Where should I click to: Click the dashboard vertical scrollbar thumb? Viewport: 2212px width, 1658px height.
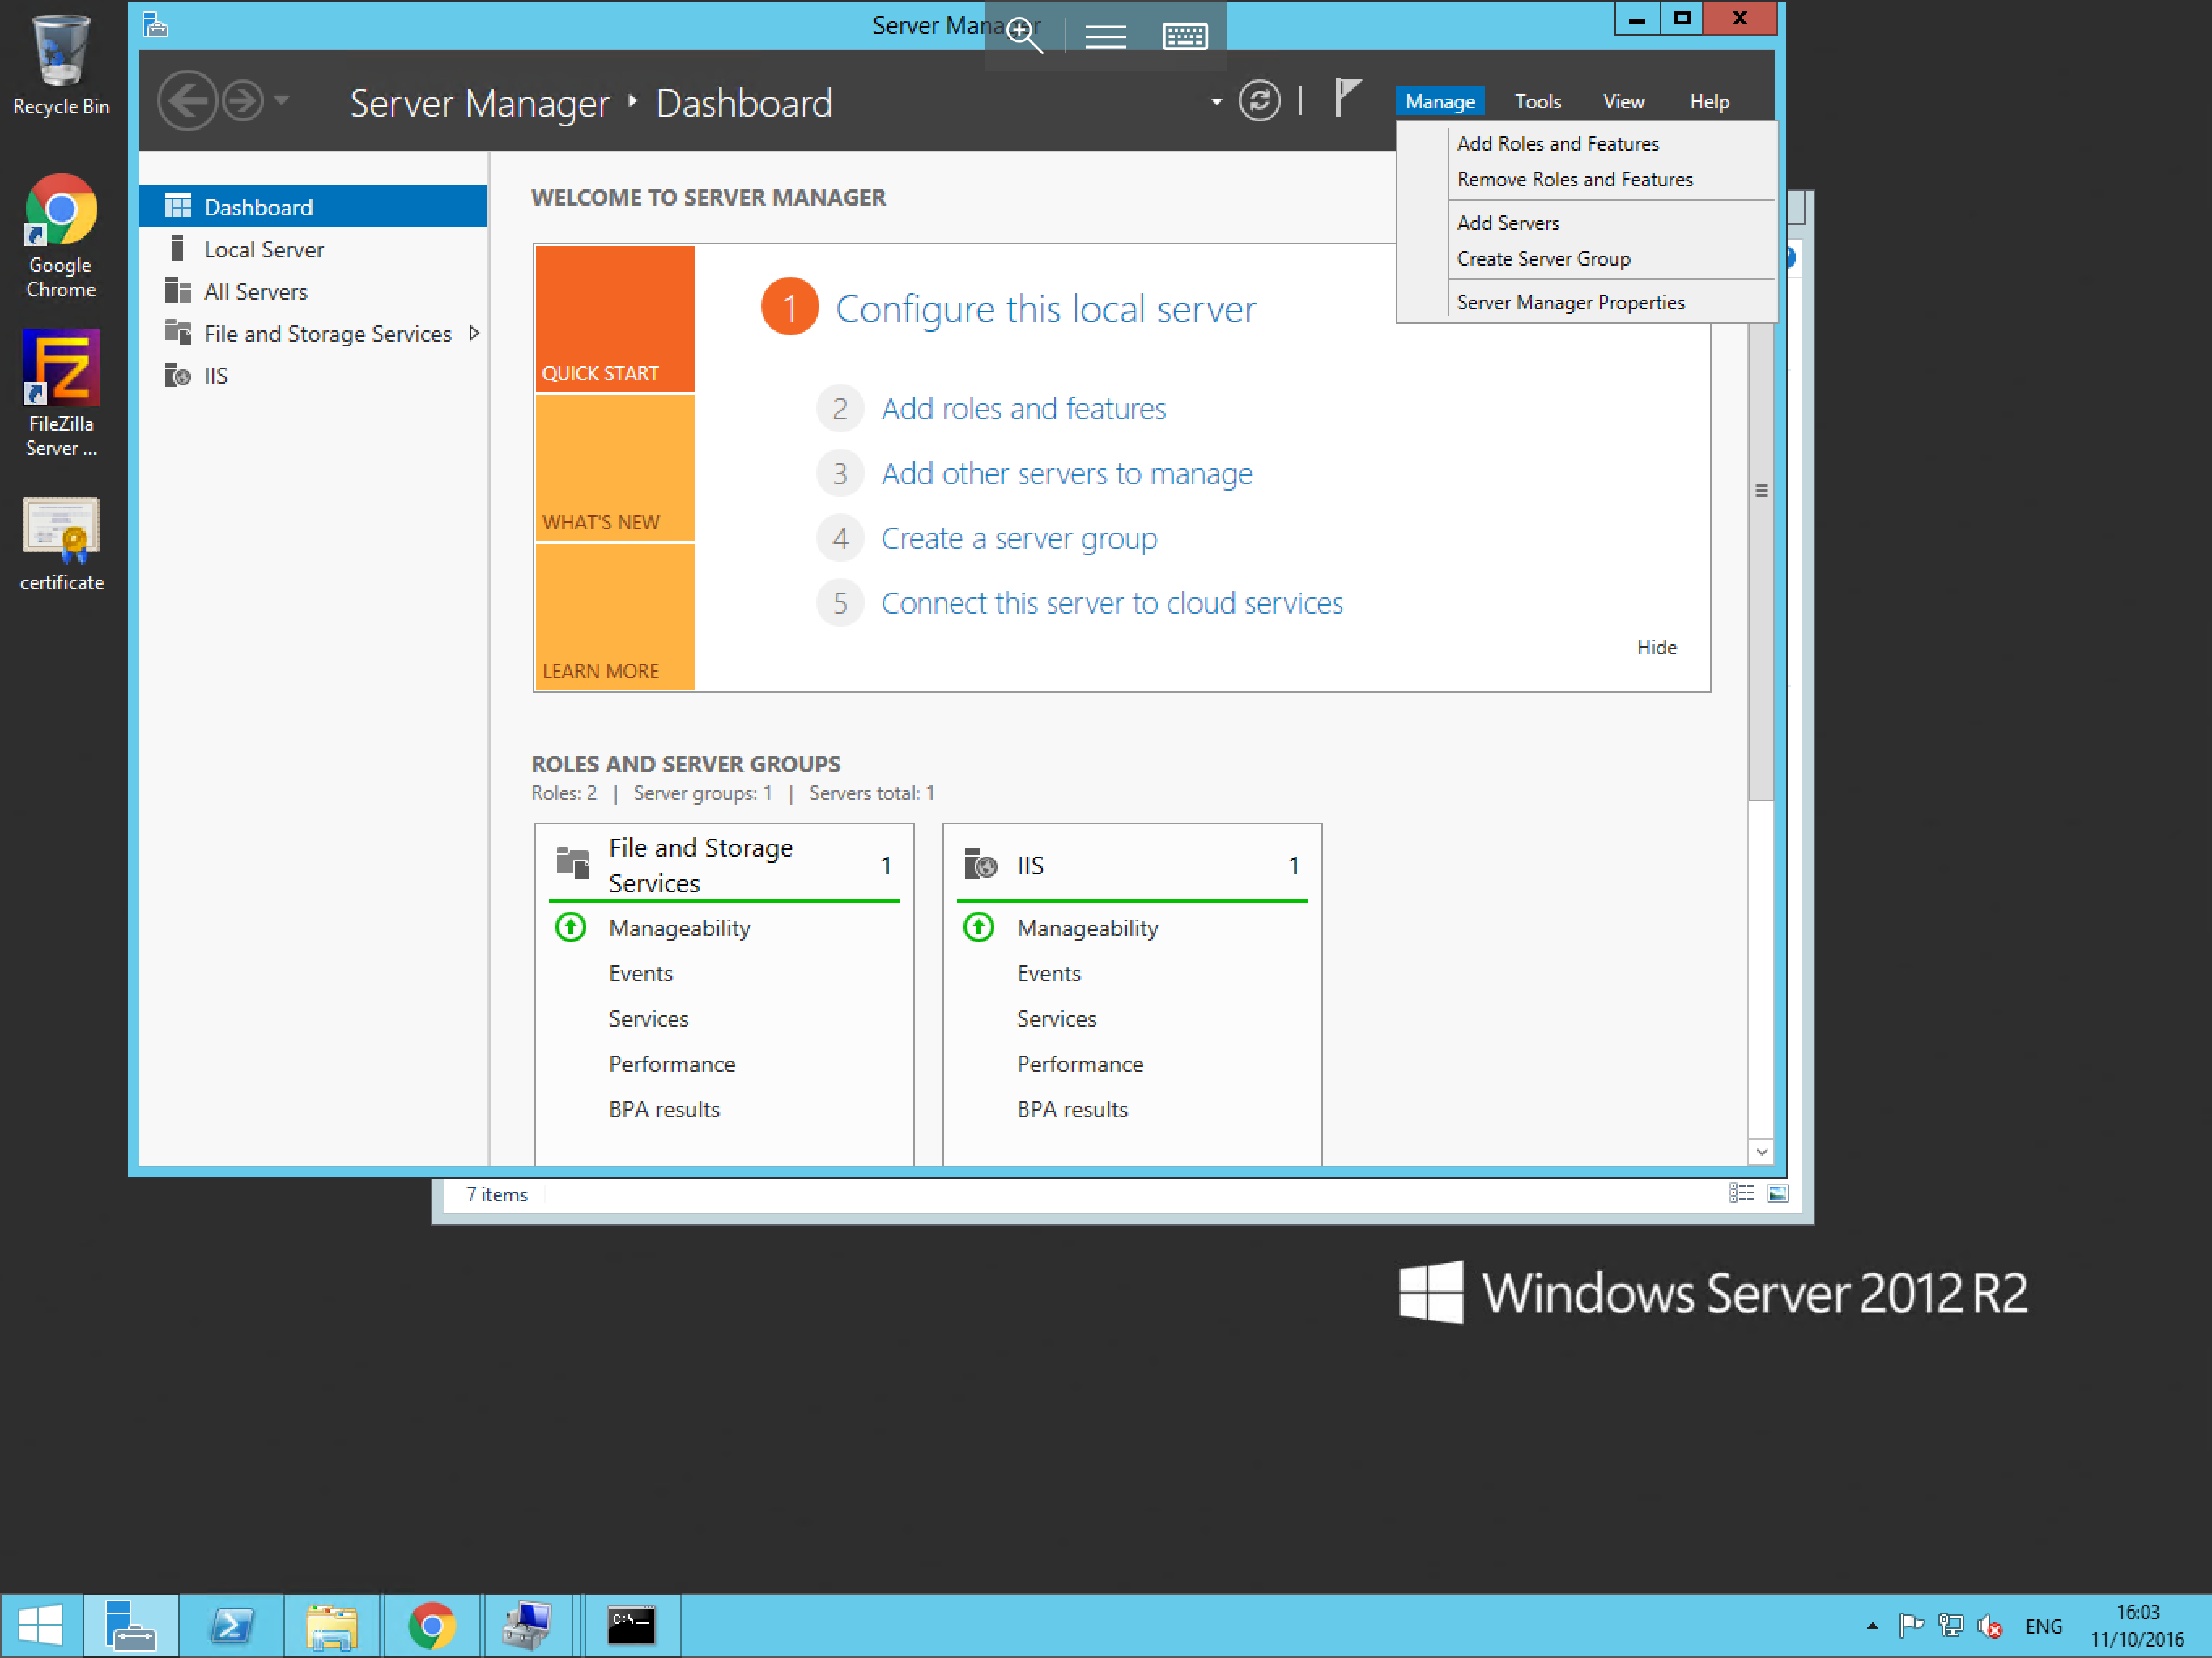(1760, 490)
